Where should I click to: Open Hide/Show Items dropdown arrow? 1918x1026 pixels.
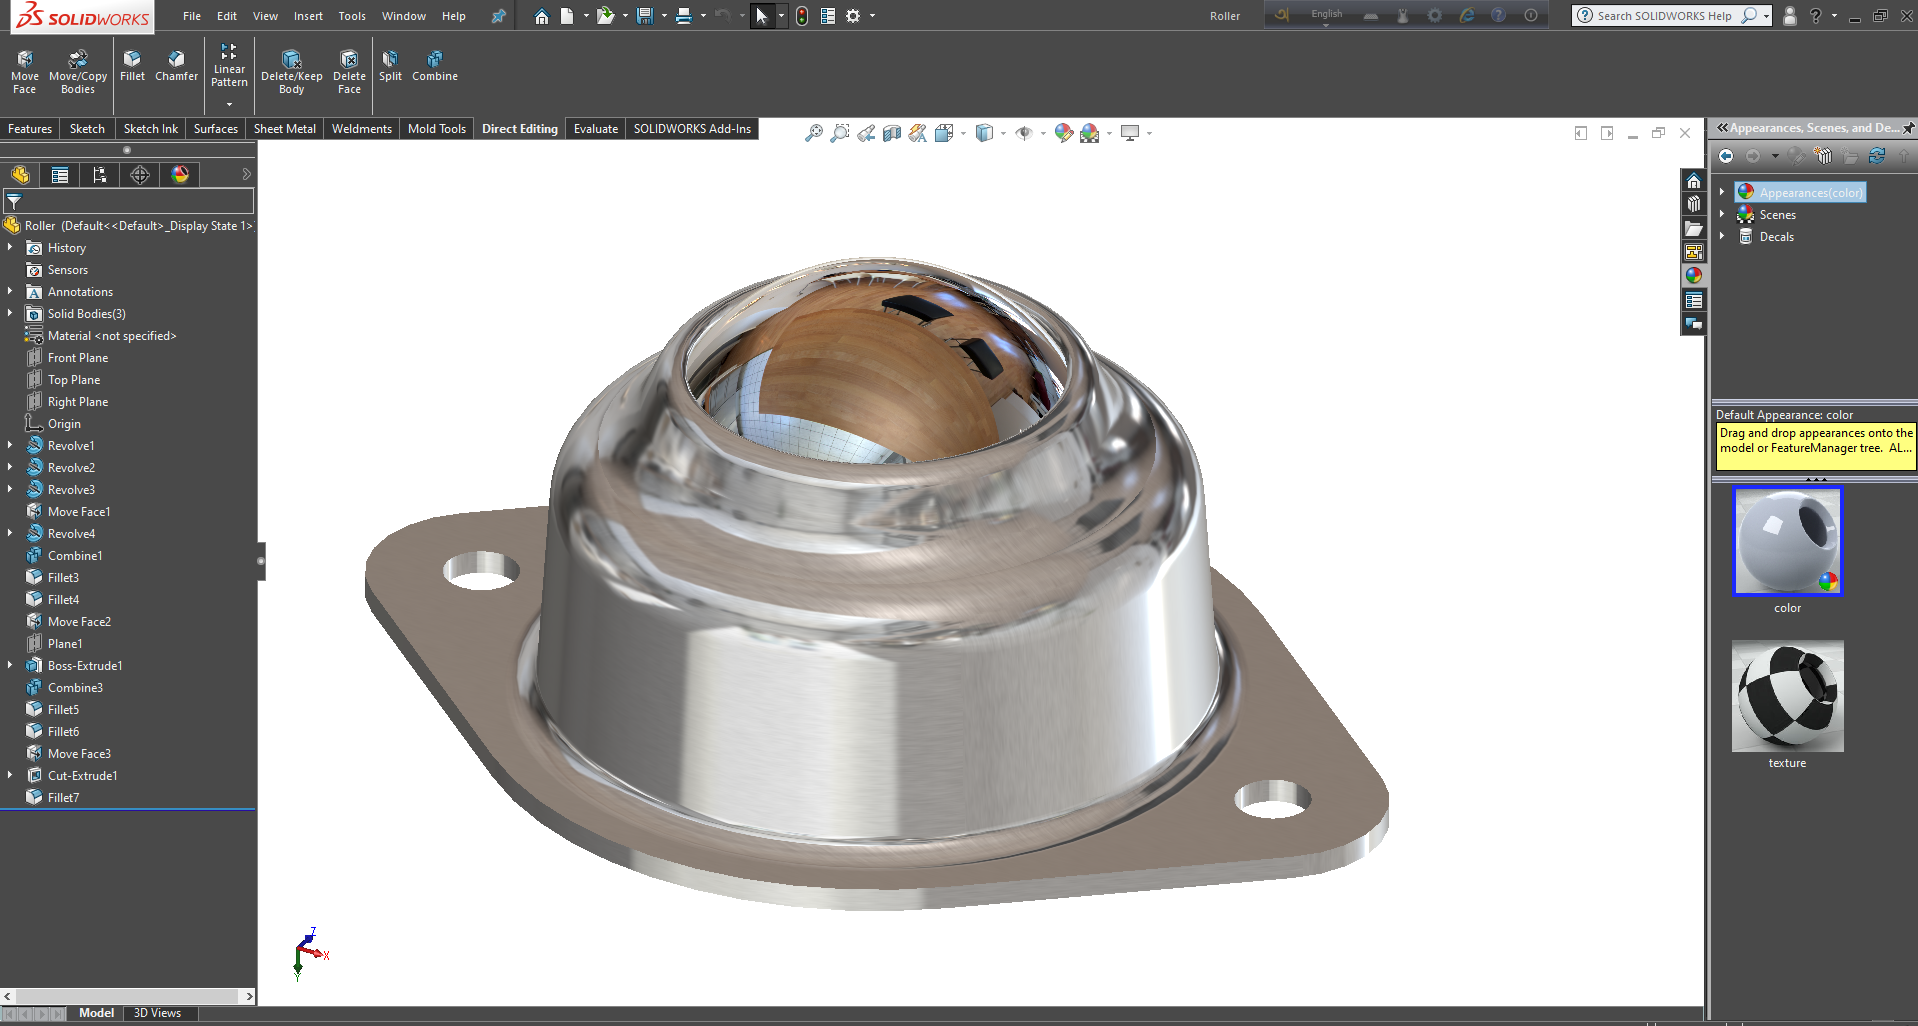pyautogui.click(x=1043, y=133)
